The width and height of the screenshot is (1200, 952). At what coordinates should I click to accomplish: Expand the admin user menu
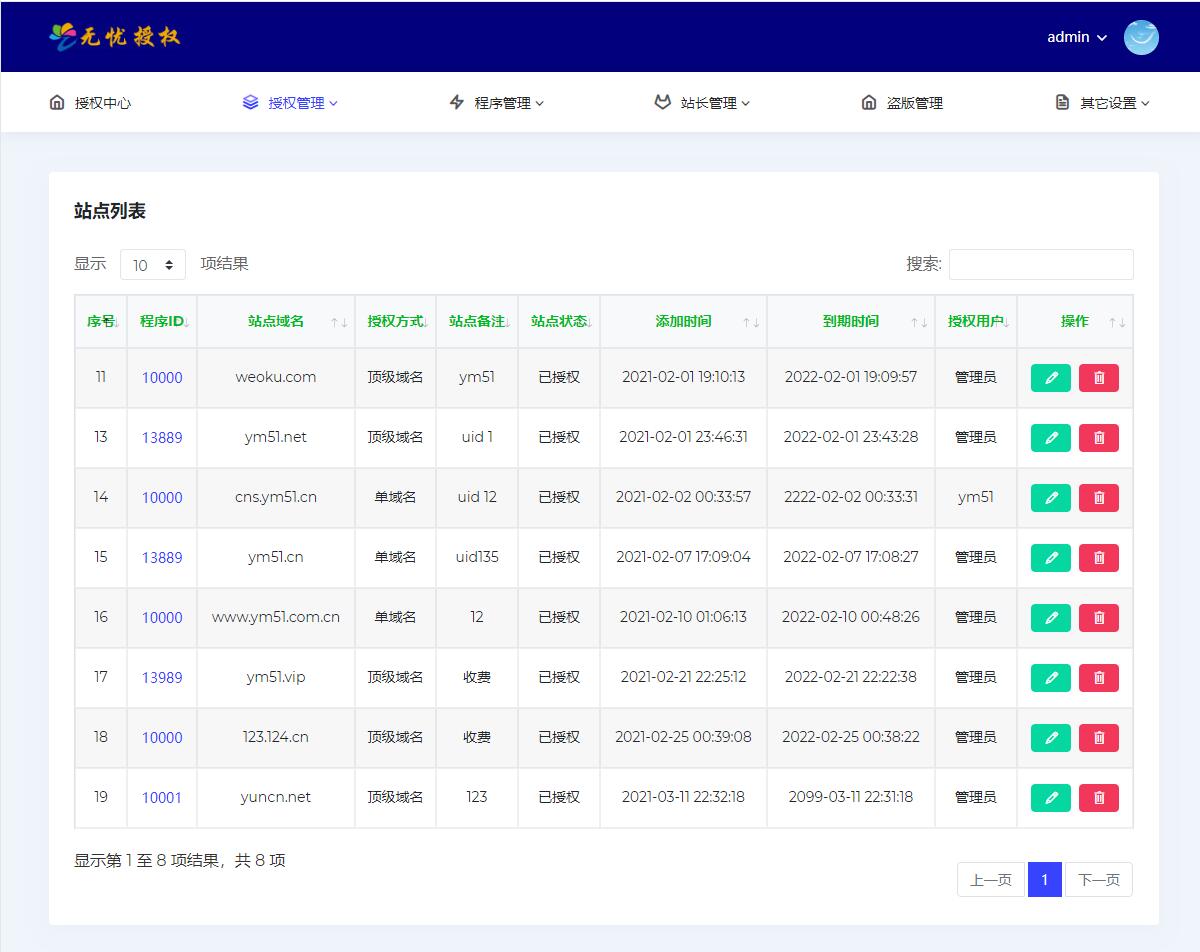pyautogui.click(x=1077, y=37)
